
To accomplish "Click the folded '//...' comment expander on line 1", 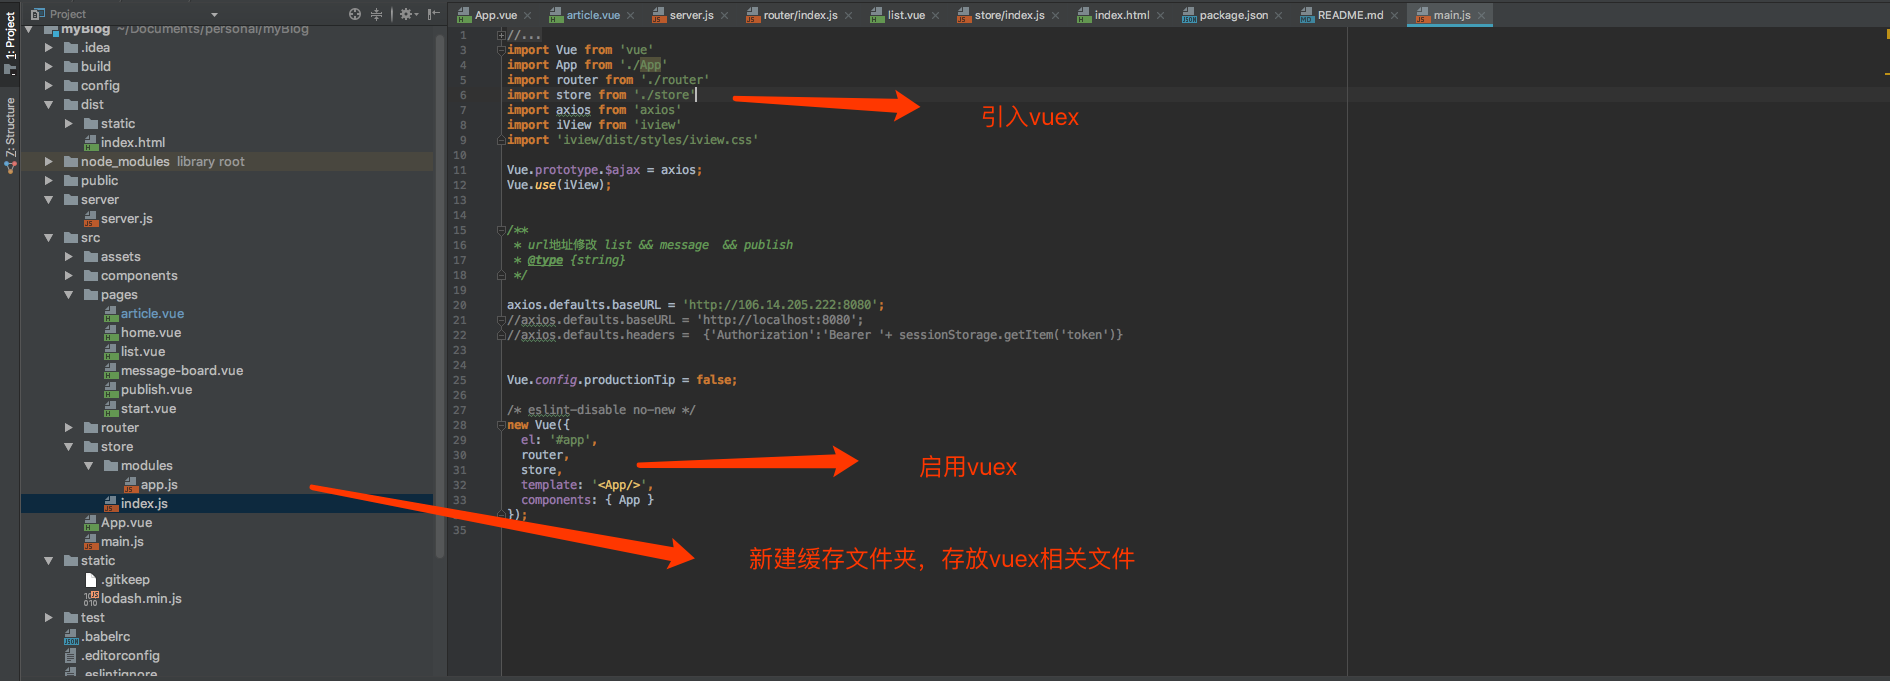I will [x=501, y=35].
